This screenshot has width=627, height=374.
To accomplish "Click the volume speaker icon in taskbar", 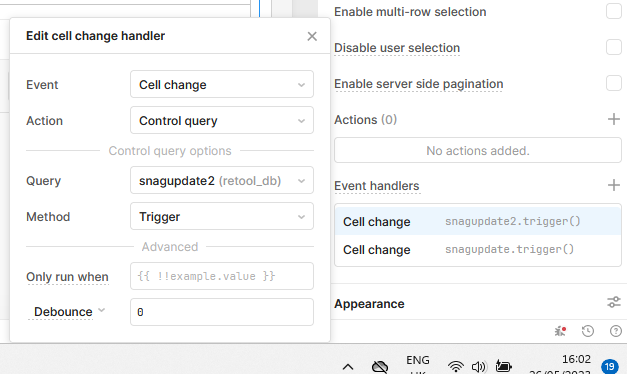I will pyautogui.click(x=479, y=366).
